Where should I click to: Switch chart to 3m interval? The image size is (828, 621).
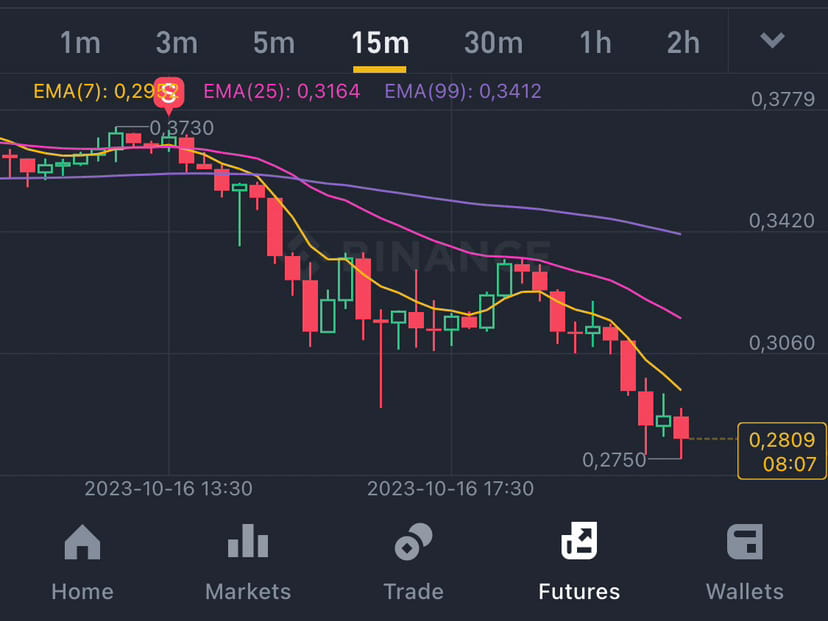coord(176,43)
